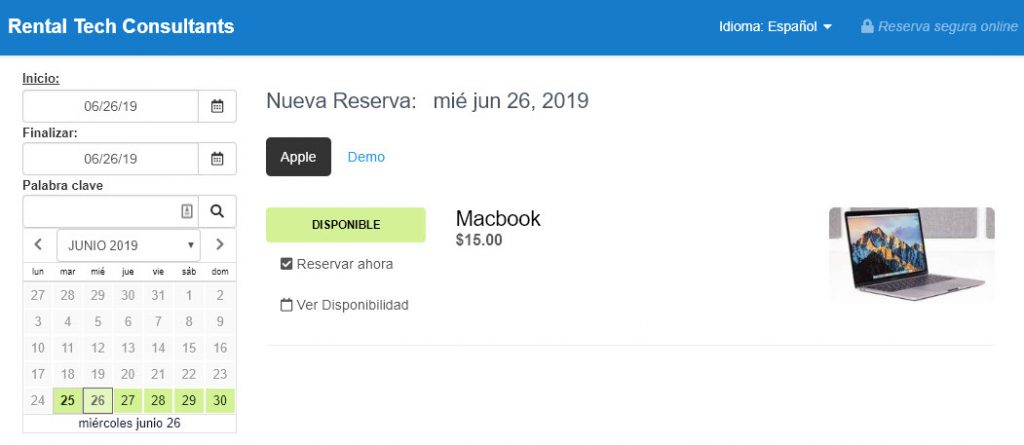The height and width of the screenshot is (445, 1024).
Task: Click the keyword search magnifier icon
Action: [x=217, y=211]
